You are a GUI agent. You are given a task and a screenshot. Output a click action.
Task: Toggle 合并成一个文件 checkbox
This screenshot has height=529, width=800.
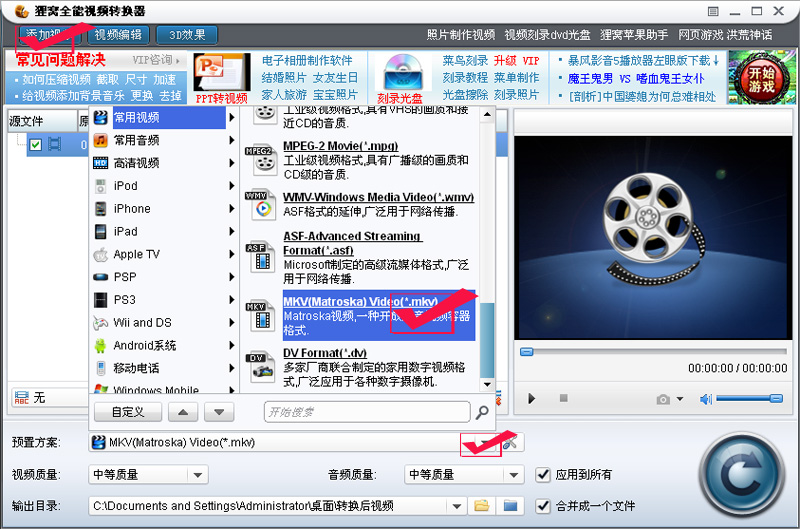(x=543, y=507)
